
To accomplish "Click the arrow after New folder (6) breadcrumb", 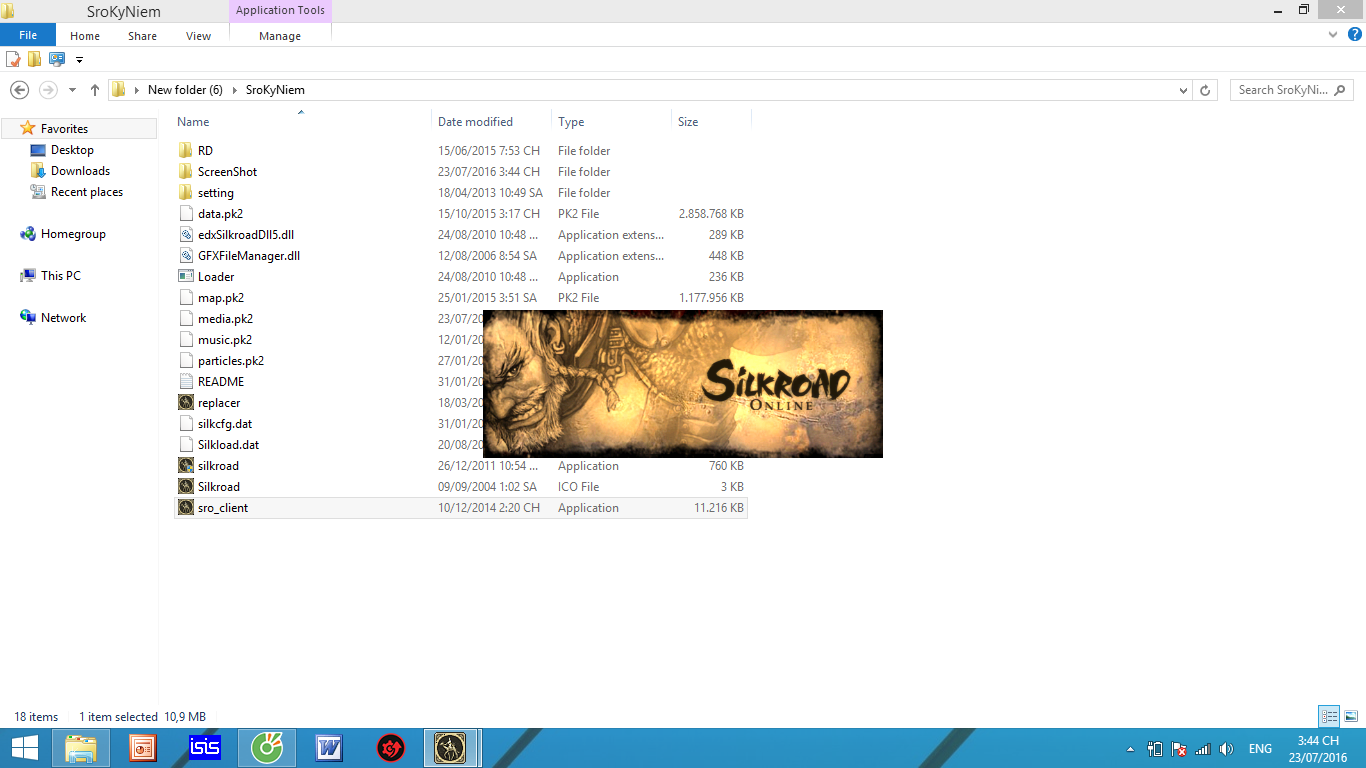I will click(234, 90).
